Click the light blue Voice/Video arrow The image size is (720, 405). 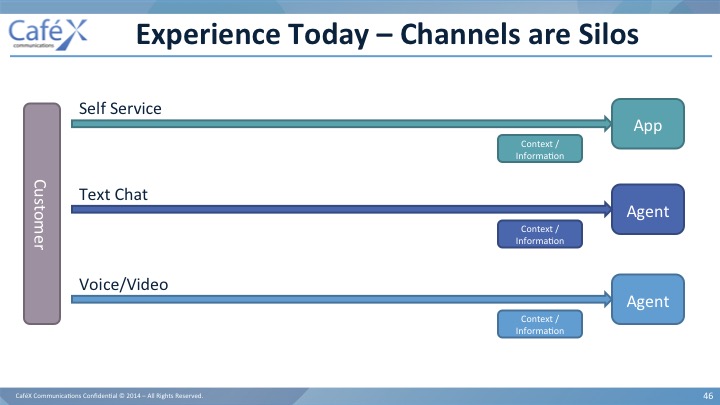[341, 299]
